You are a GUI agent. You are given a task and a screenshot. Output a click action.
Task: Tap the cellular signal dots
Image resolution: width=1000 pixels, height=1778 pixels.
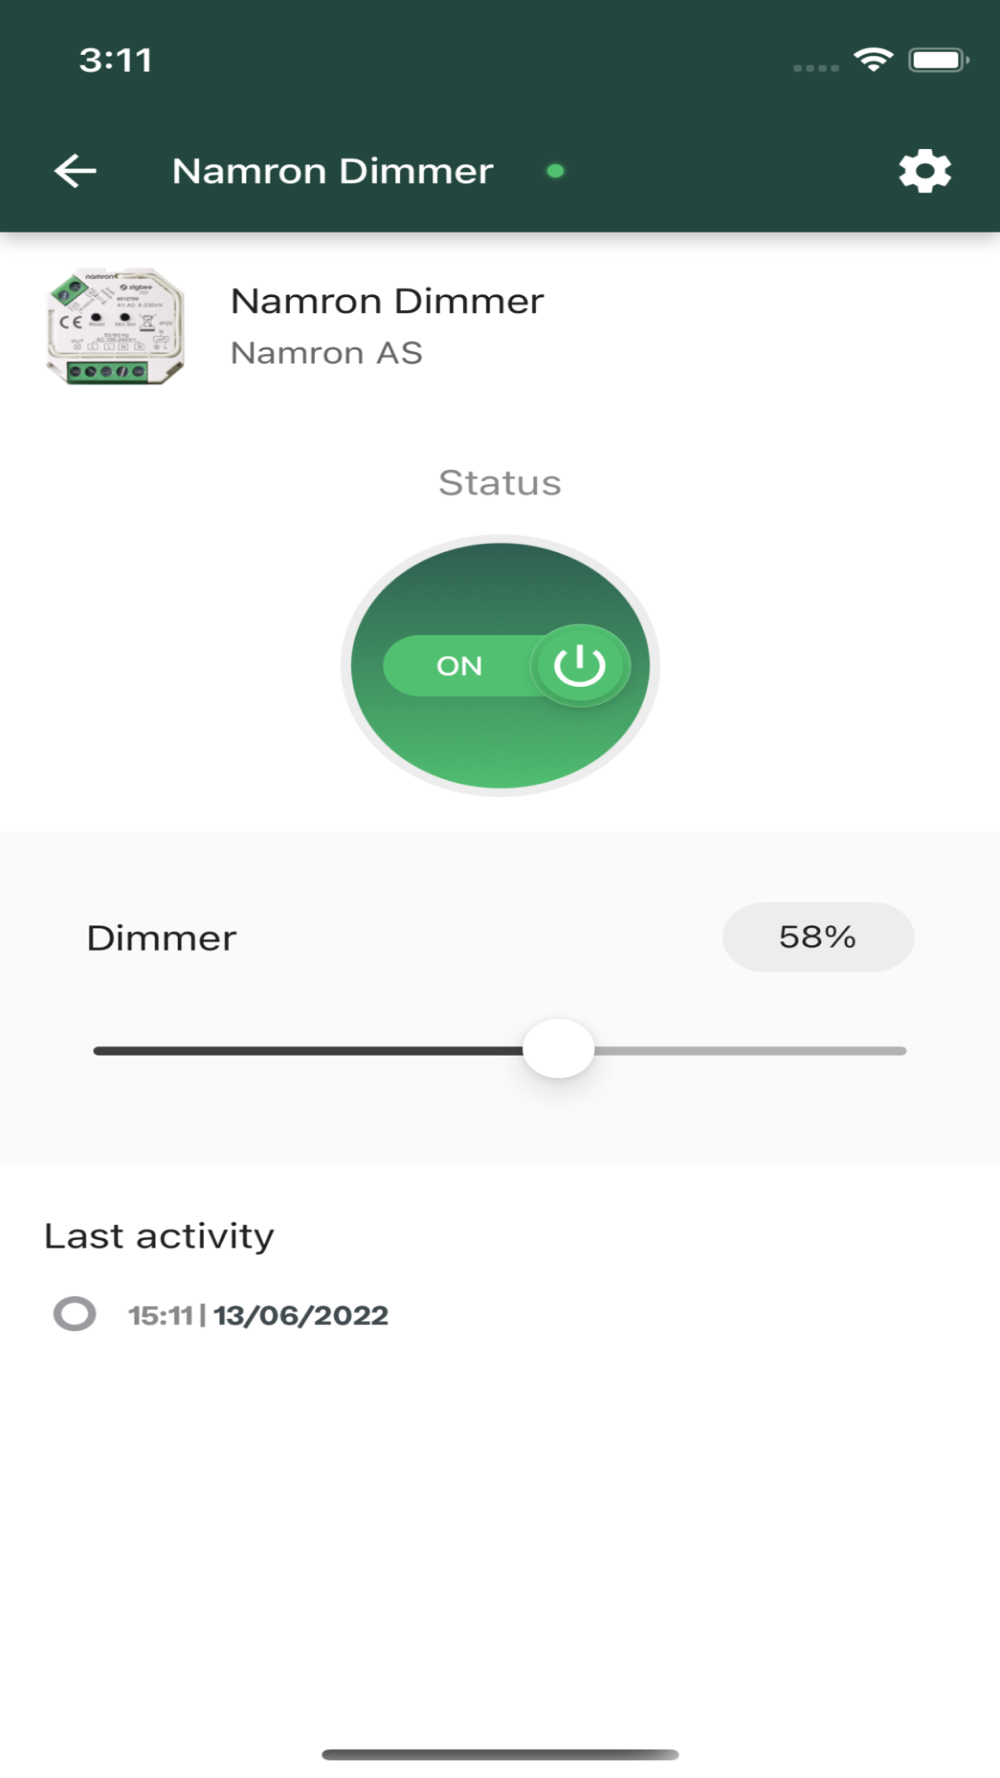[x=816, y=68]
